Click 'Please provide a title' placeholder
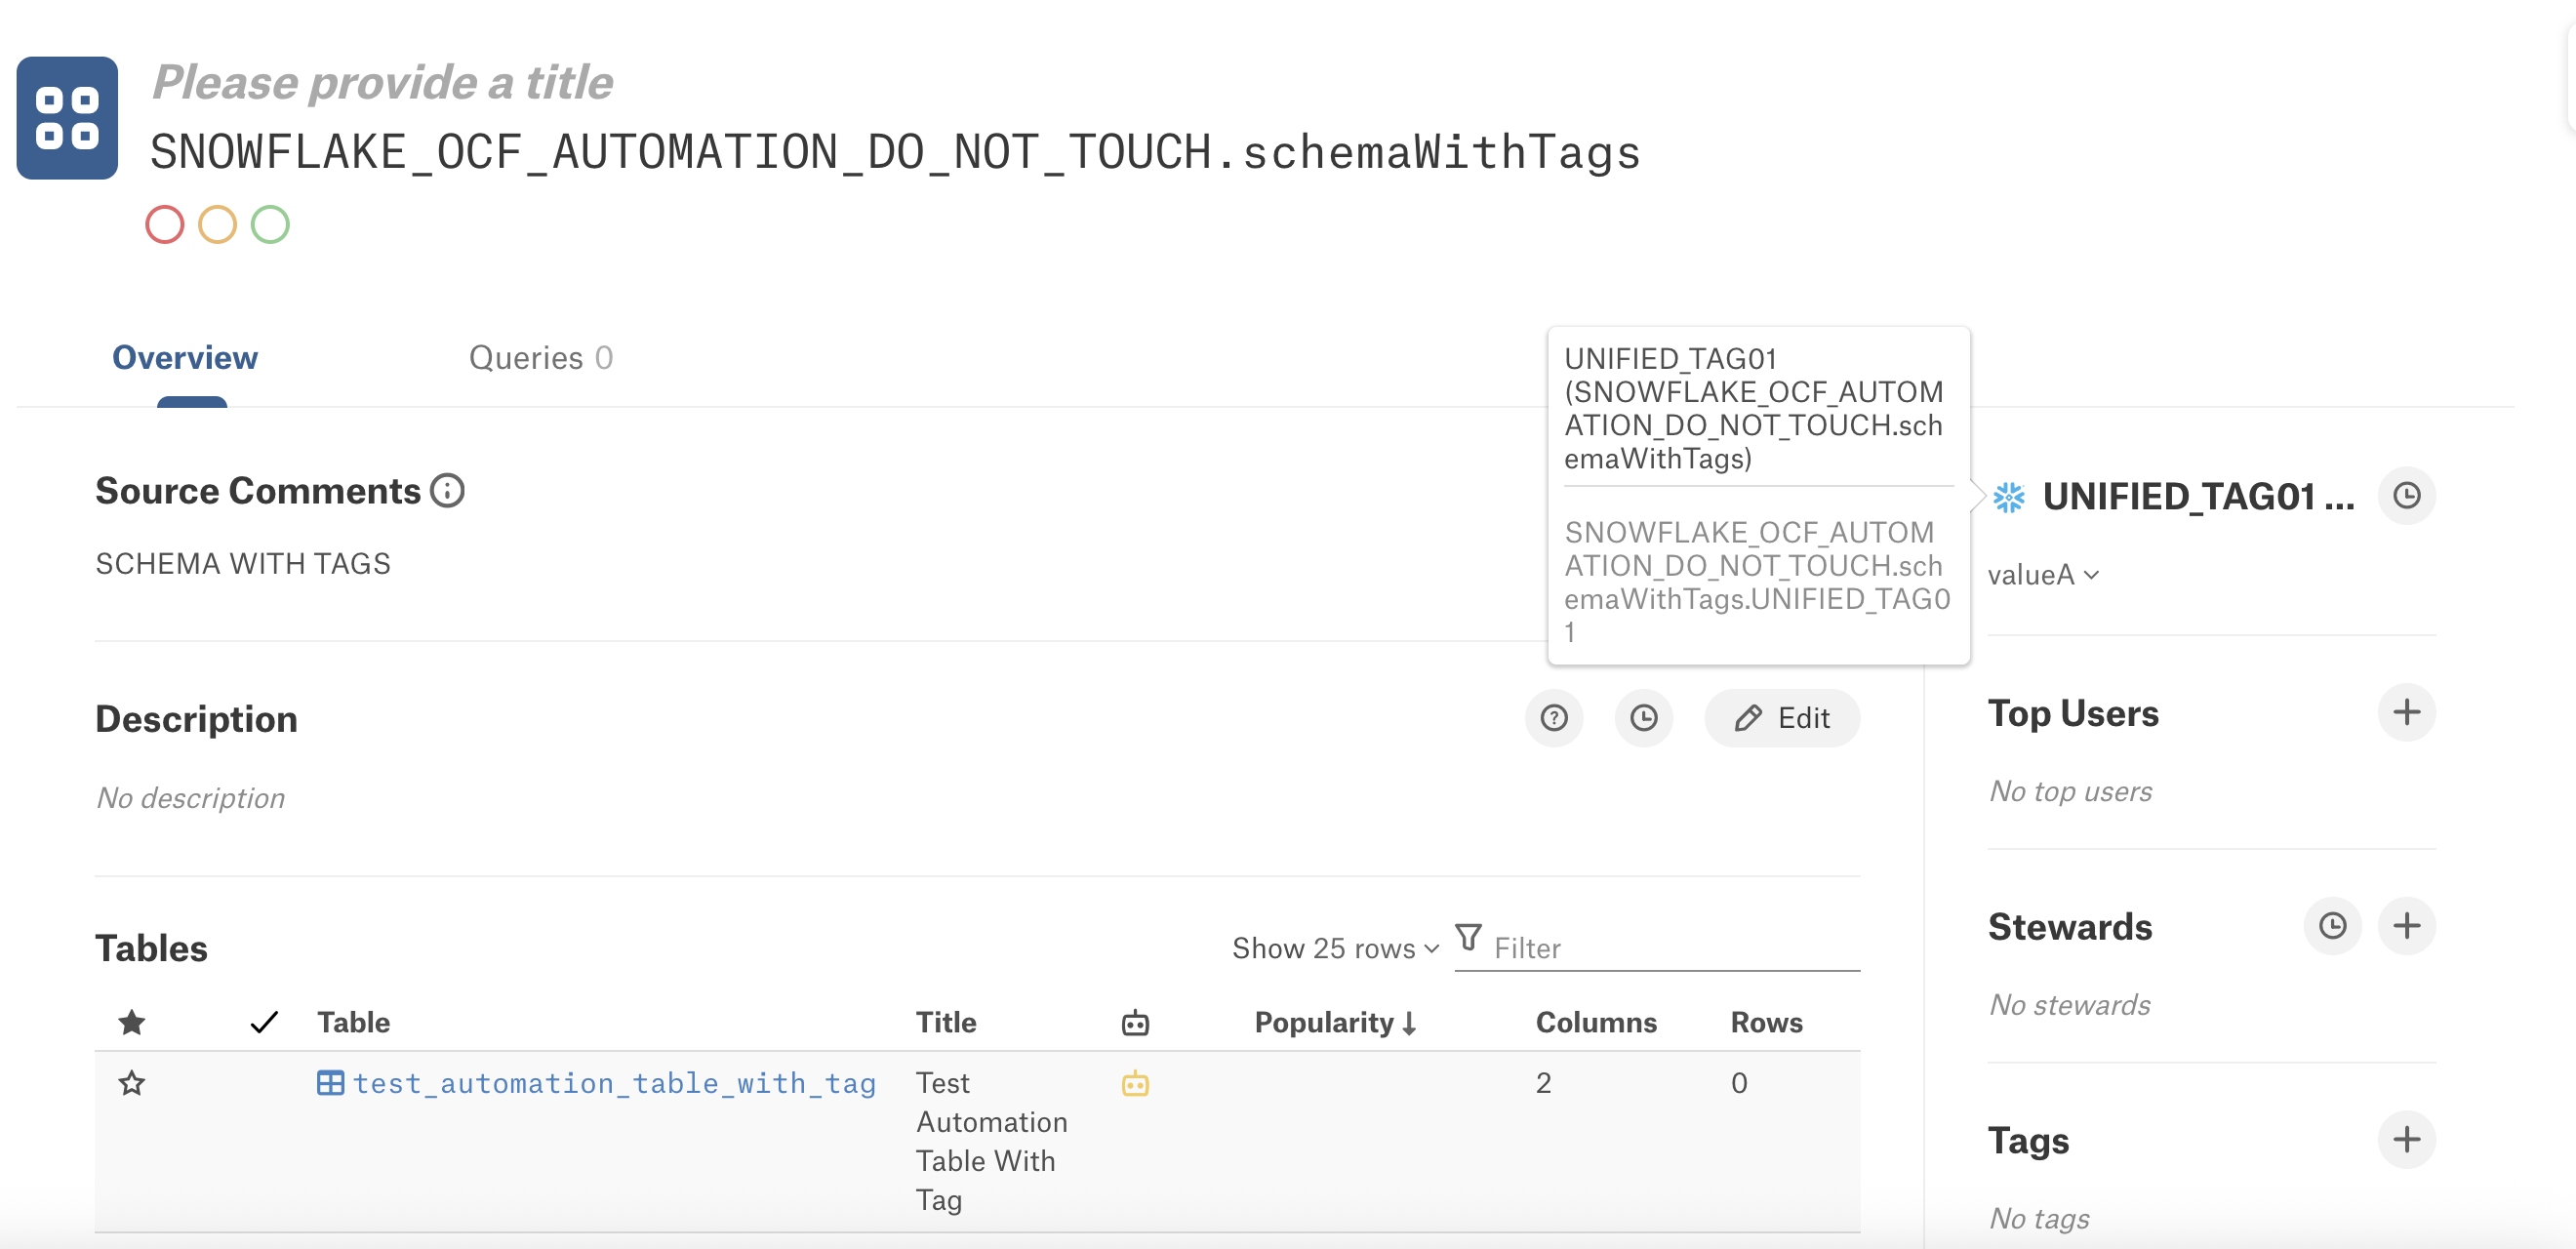Image resolution: width=2576 pixels, height=1249 pixels. [382, 82]
